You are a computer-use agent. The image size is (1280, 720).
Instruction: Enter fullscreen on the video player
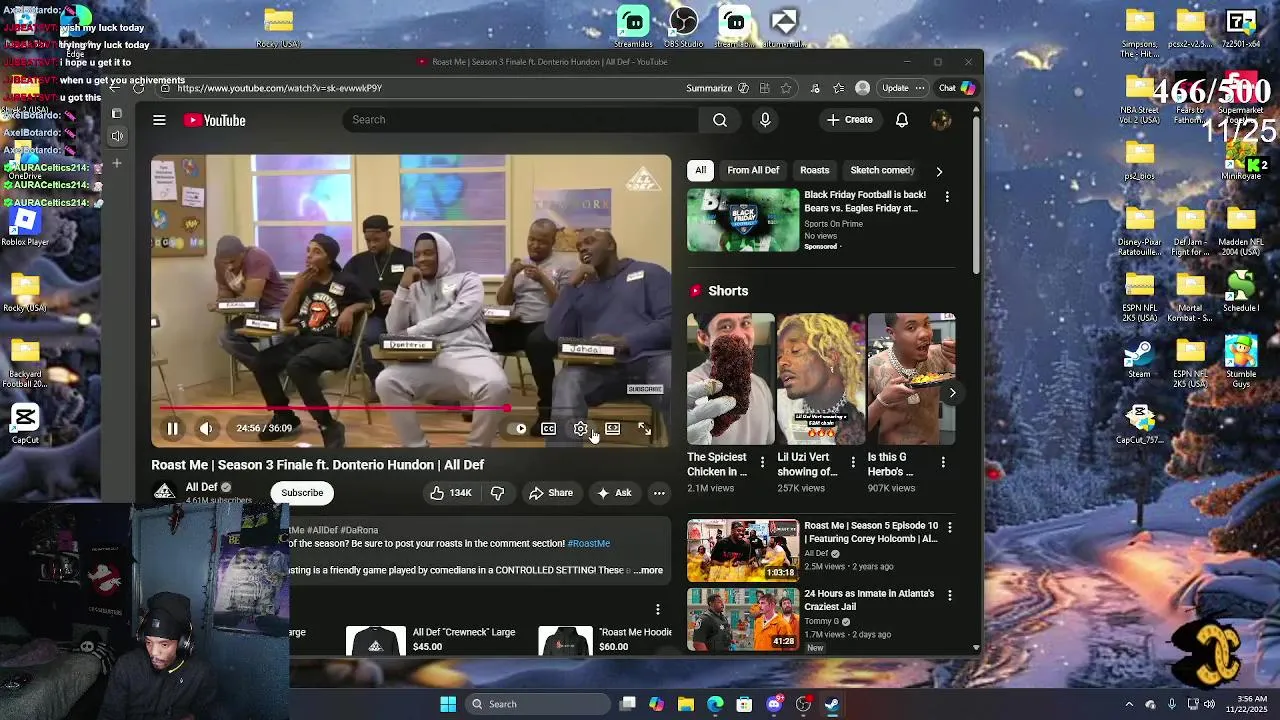pos(644,429)
